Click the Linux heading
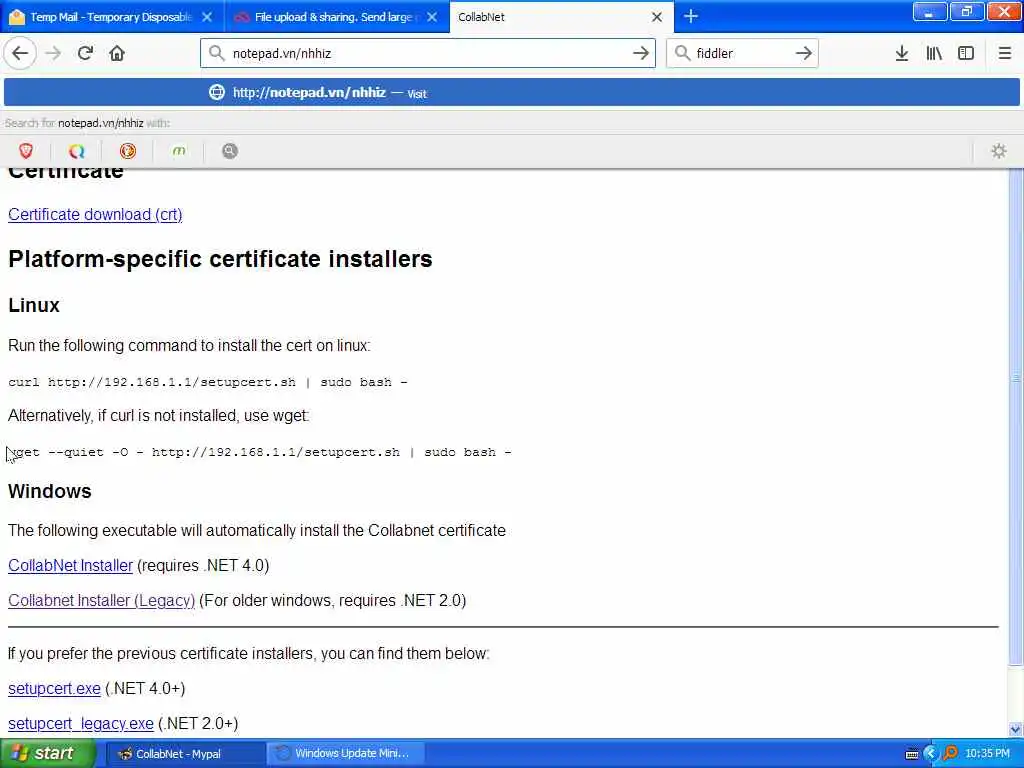 (x=34, y=306)
